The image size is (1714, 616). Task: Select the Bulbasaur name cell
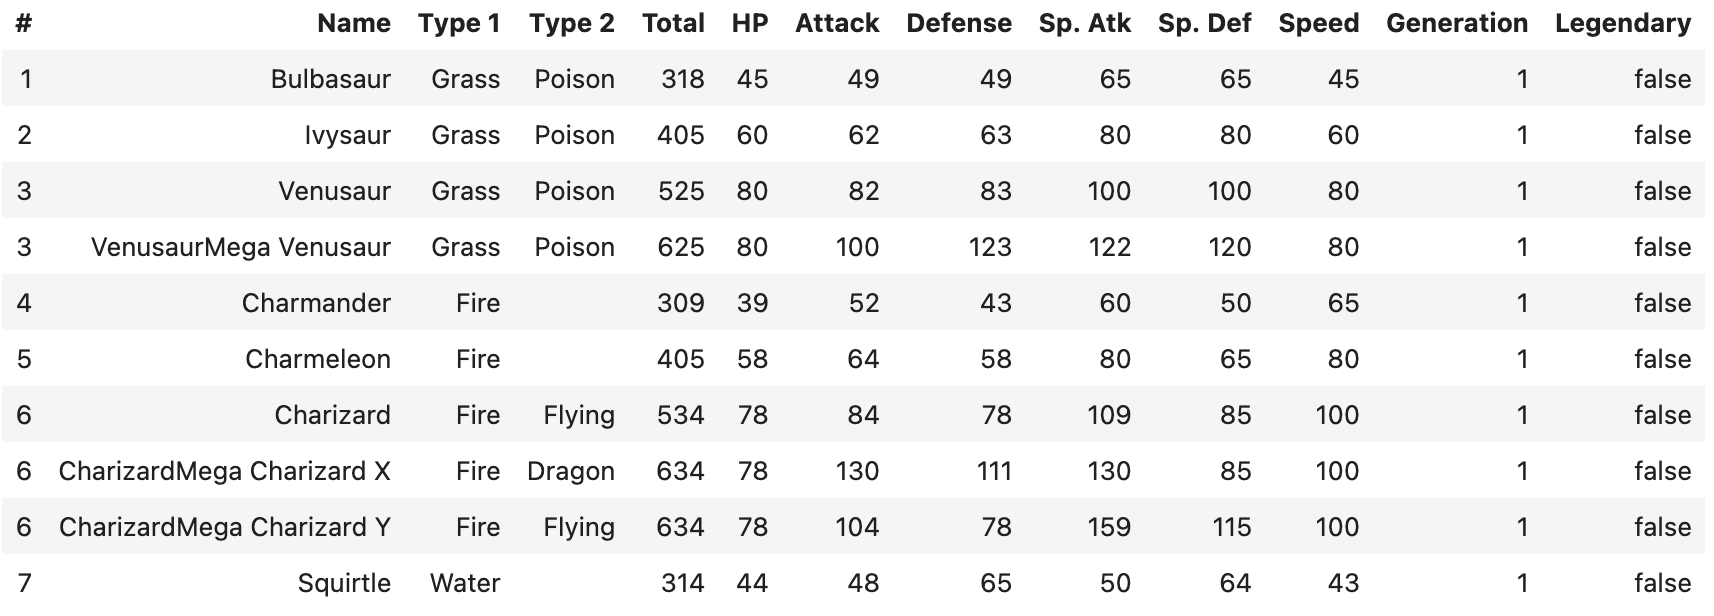pos(330,79)
